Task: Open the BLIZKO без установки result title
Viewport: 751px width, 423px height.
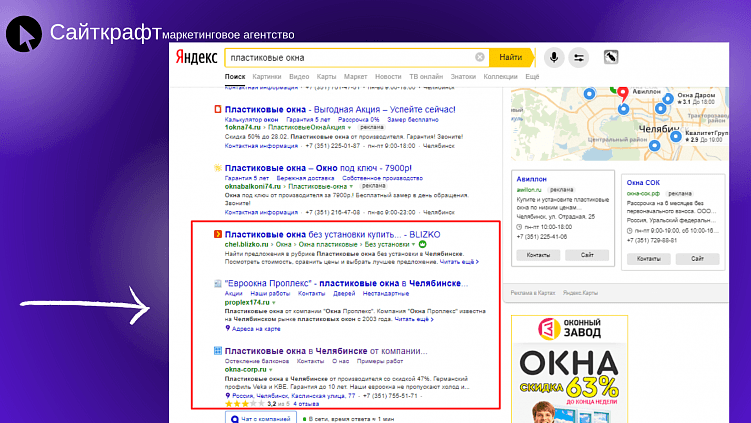Action: click(332, 234)
